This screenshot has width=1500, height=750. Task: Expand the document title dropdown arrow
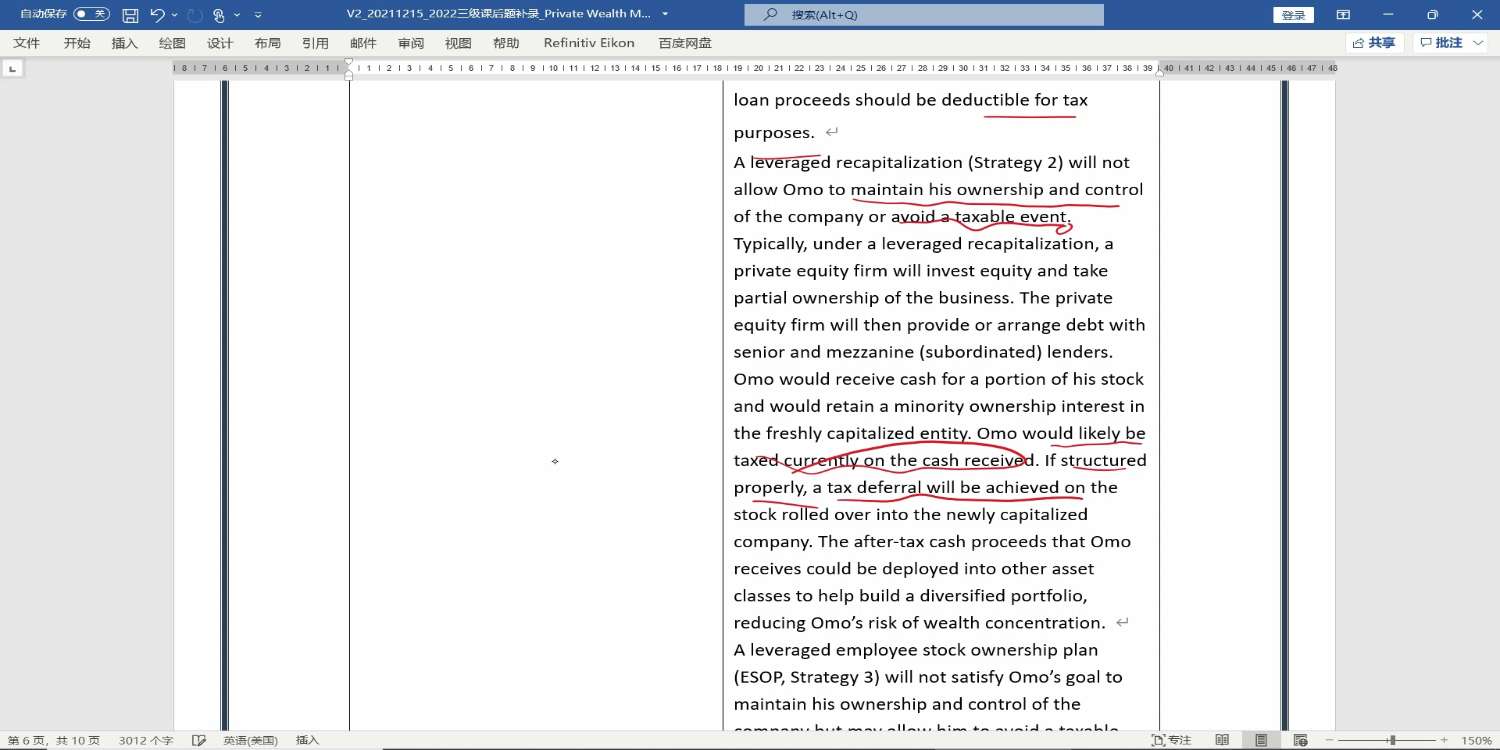(x=666, y=15)
